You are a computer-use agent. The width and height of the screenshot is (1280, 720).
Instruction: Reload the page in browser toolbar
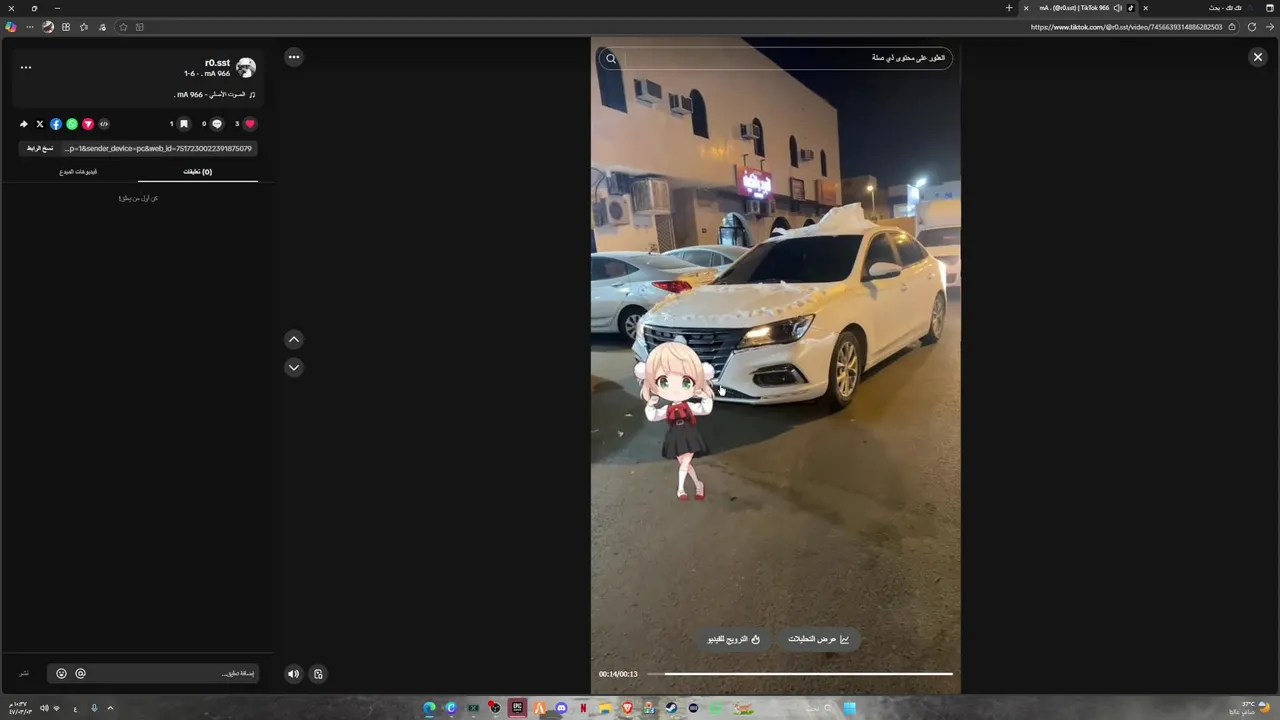[x=1252, y=27]
